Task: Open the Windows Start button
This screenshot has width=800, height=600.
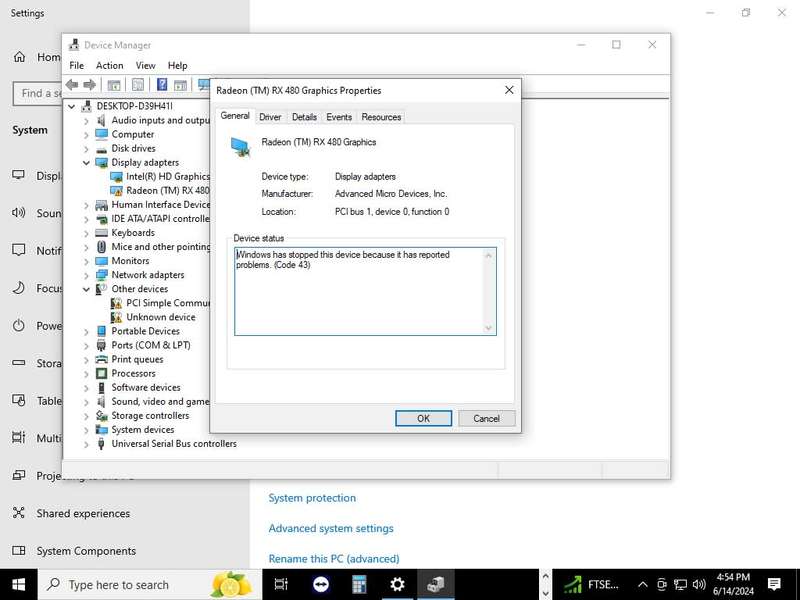Action: tap(18, 585)
